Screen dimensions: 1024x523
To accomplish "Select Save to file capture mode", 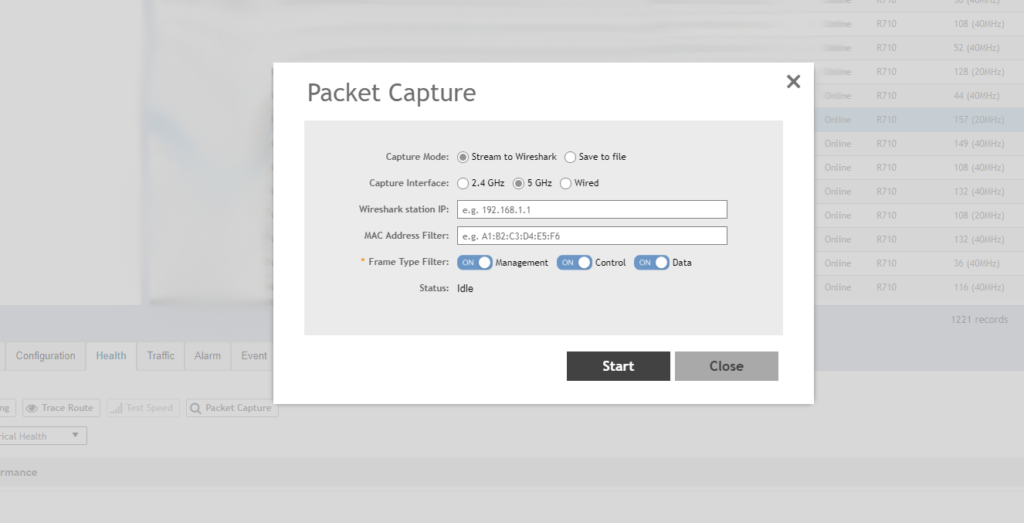I will 570,157.
